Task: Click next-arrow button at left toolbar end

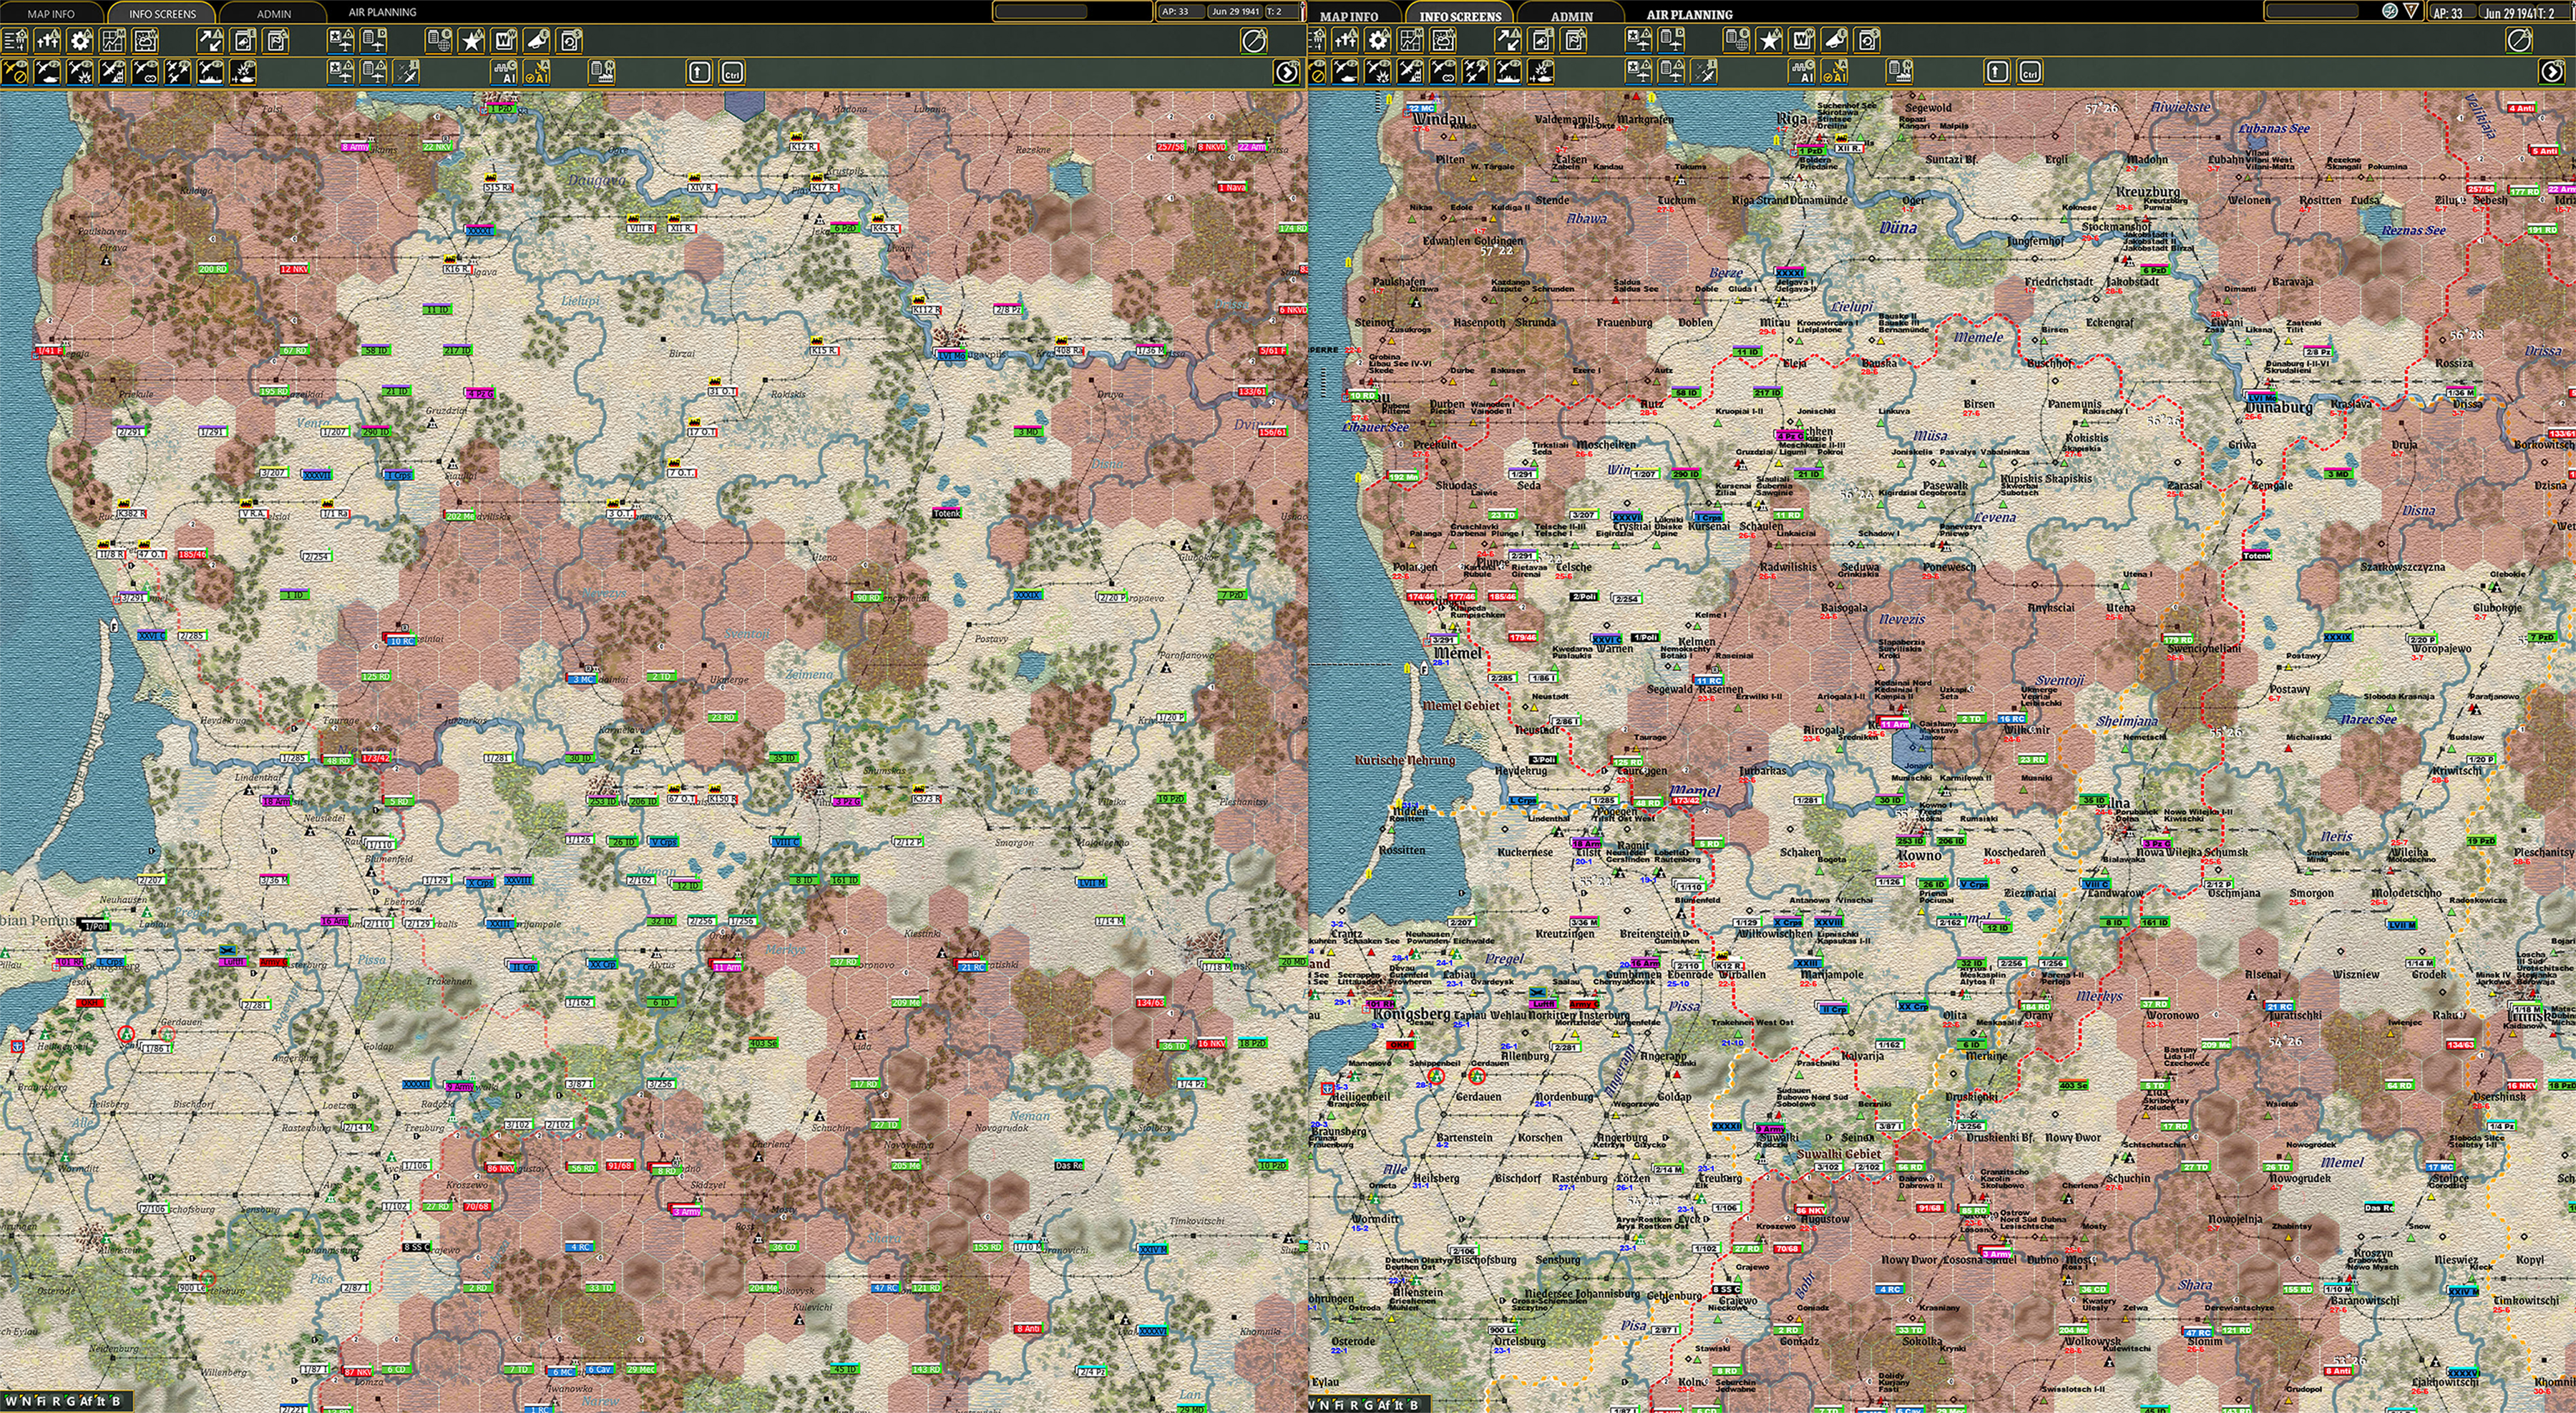Action: tap(1286, 72)
